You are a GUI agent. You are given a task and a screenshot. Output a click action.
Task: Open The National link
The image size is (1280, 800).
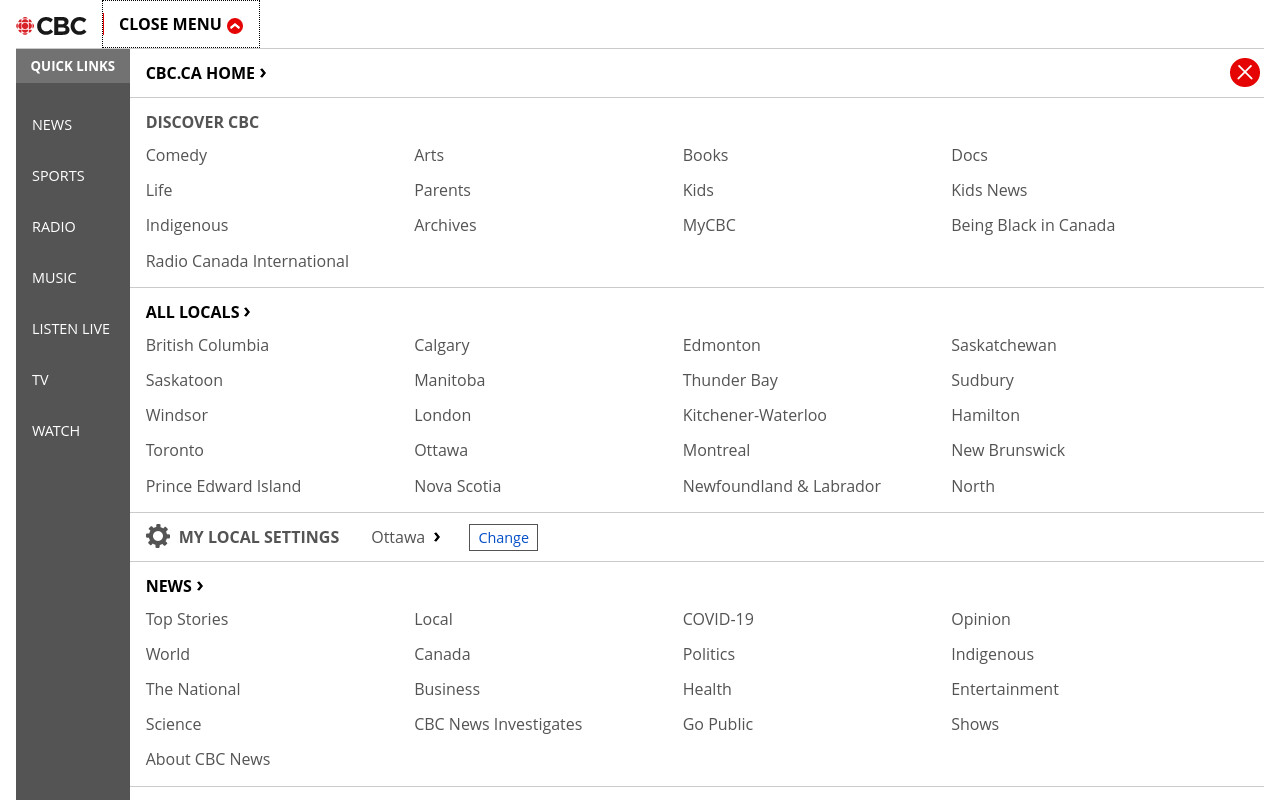tap(193, 689)
